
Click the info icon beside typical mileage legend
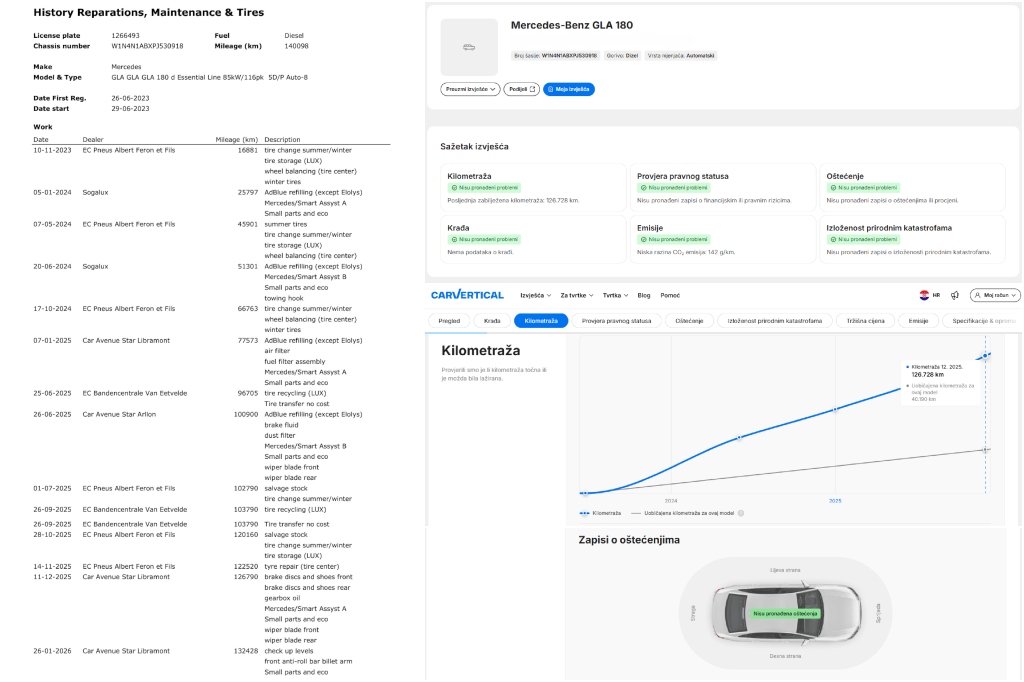(x=740, y=513)
